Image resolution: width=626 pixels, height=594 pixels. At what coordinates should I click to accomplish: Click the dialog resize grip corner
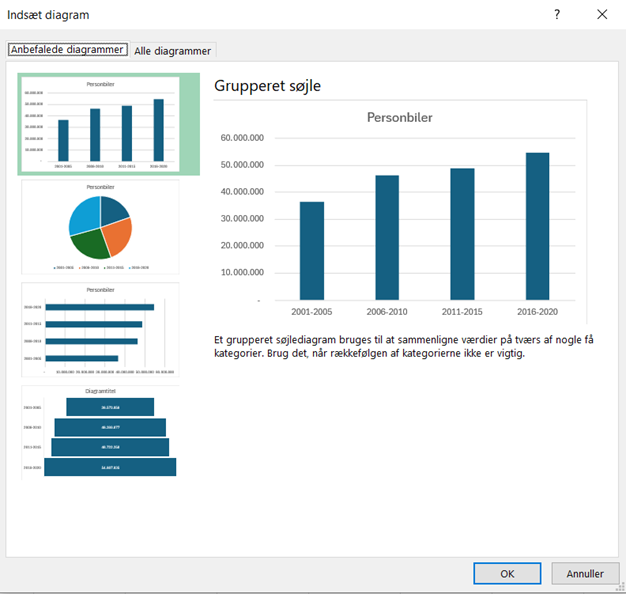click(x=620, y=588)
